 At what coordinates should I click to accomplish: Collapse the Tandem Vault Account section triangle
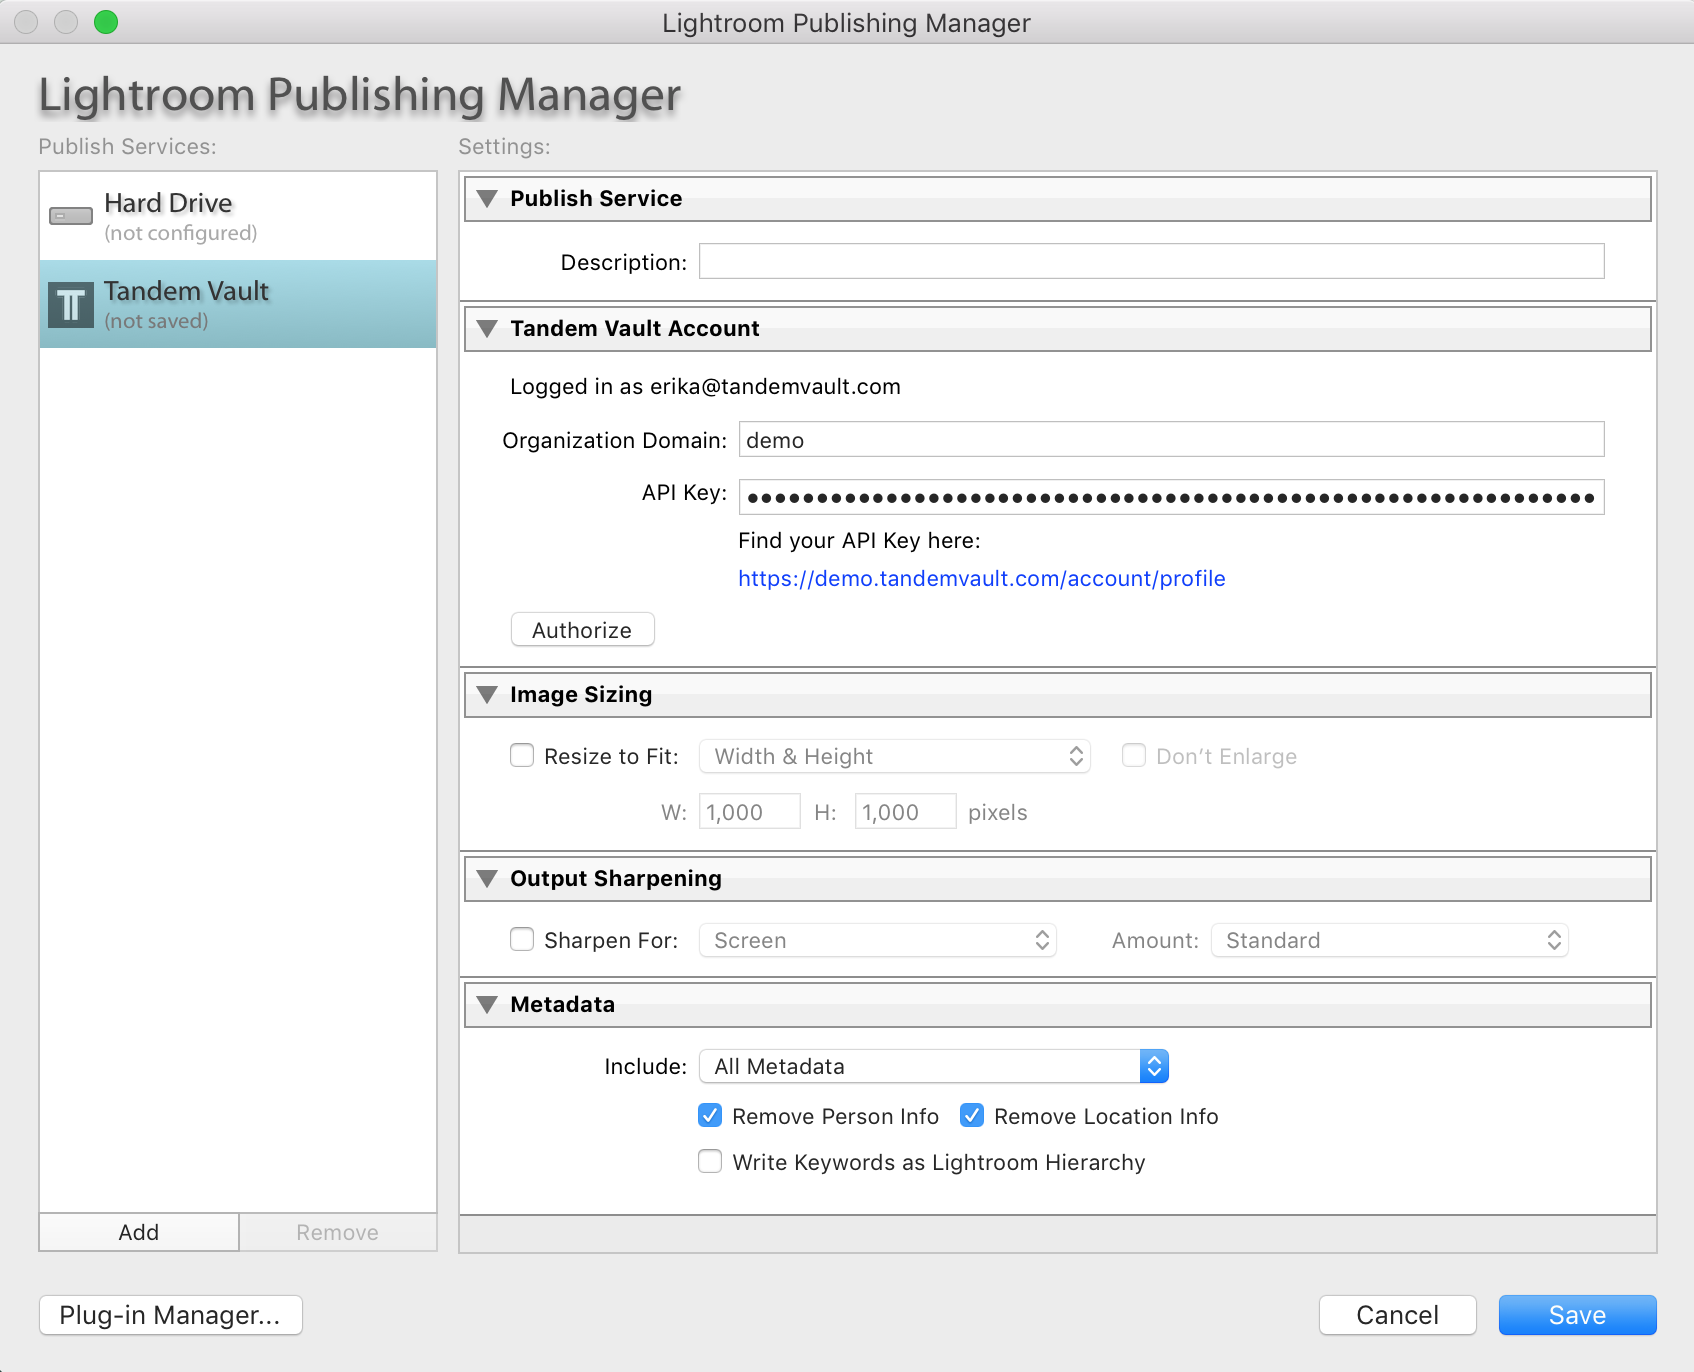[487, 328]
